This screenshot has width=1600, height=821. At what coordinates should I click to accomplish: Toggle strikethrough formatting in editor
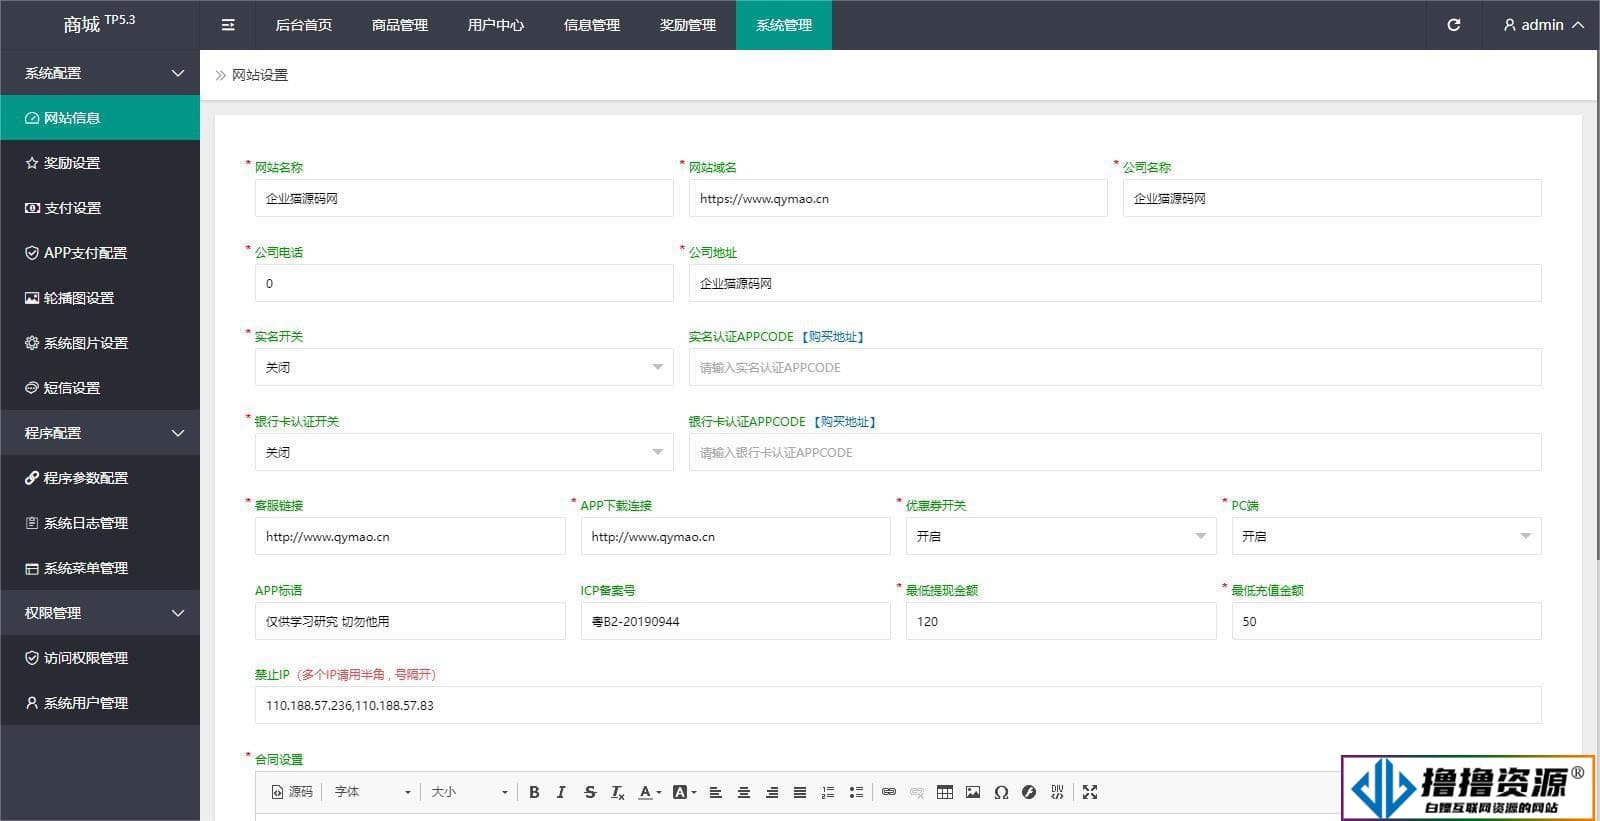(x=590, y=792)
